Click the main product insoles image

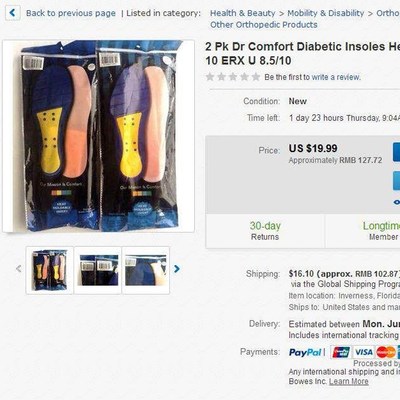click(98, 136)
